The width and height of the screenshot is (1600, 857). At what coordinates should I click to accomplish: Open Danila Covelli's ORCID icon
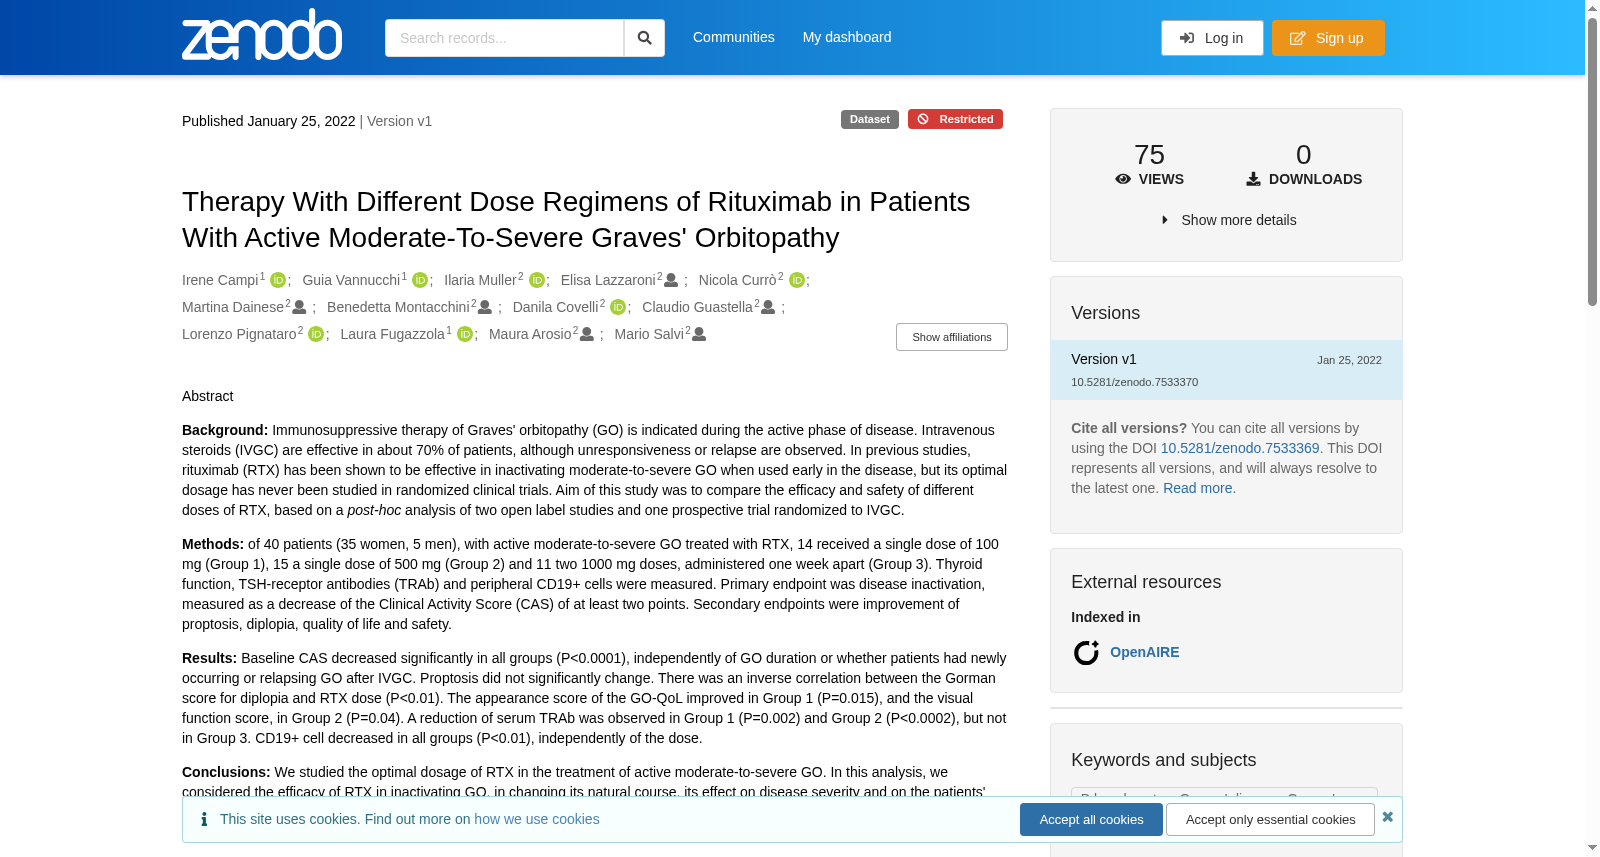618,307
